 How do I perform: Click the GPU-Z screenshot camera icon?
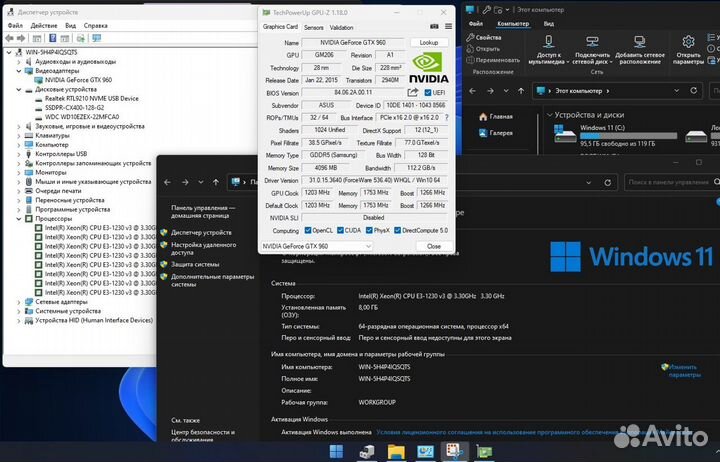[x=434, y=27]
